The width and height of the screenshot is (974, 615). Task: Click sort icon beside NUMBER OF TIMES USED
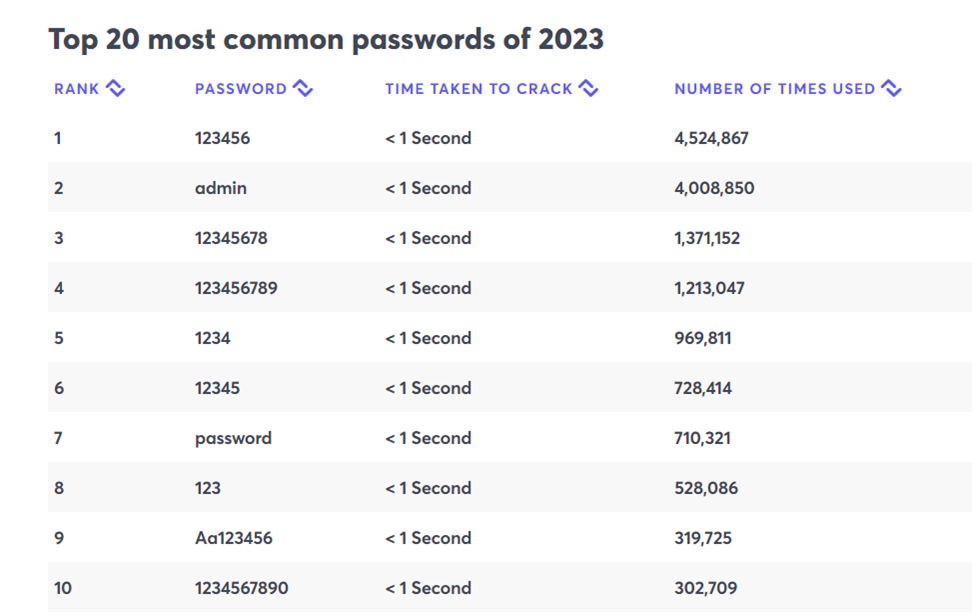(892, 89)
